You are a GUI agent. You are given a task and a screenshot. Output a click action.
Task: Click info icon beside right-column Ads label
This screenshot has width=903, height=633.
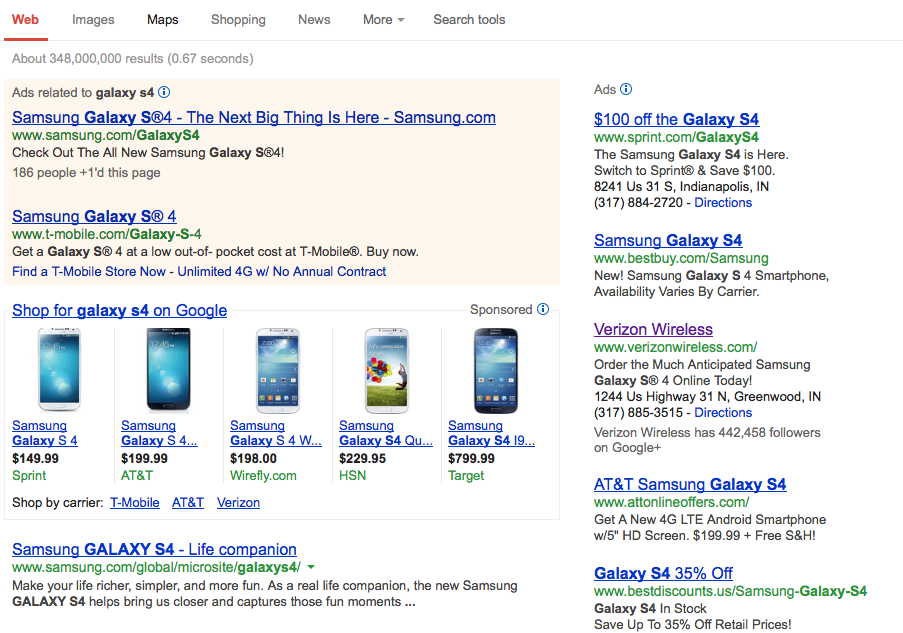click(x=626, y=90)
